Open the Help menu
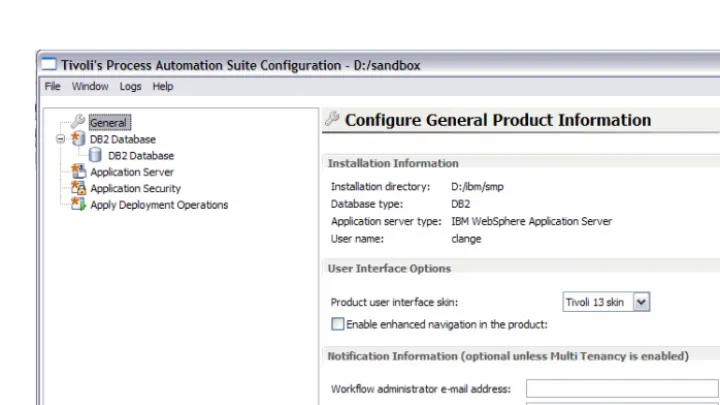Image resolution: width=720 pixels, height=405 pixels. coord(163,86)
